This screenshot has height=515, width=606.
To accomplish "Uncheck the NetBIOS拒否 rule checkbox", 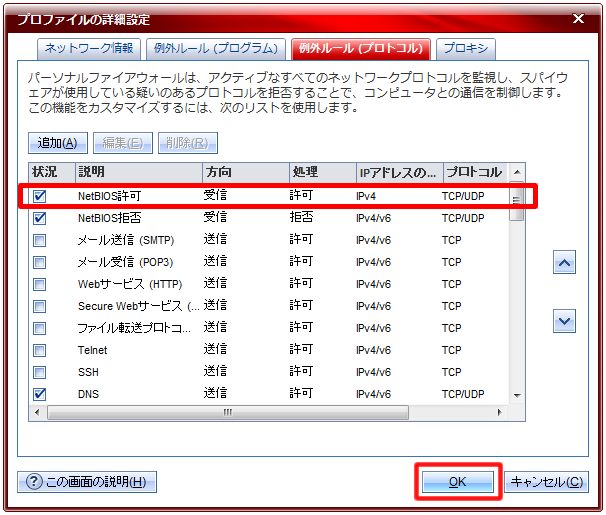I will 40,218.
